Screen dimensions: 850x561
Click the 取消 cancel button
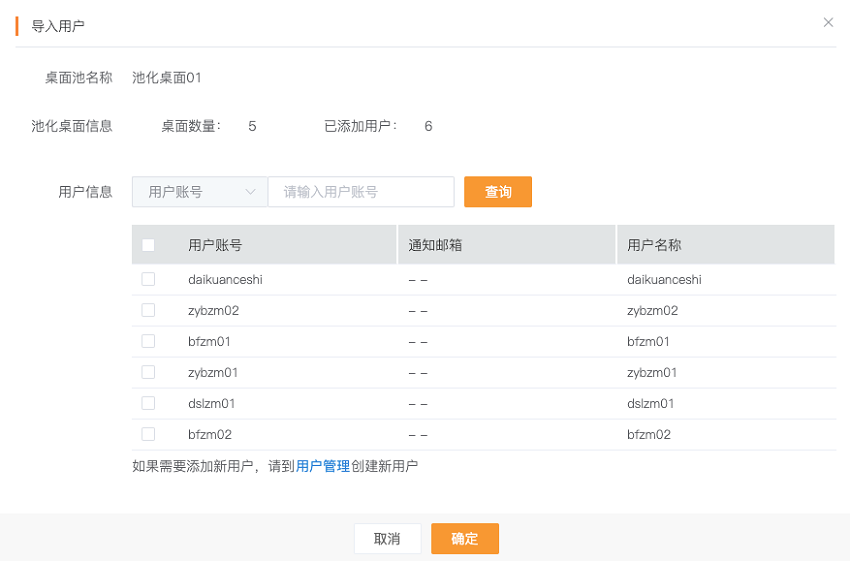[387, 539]
